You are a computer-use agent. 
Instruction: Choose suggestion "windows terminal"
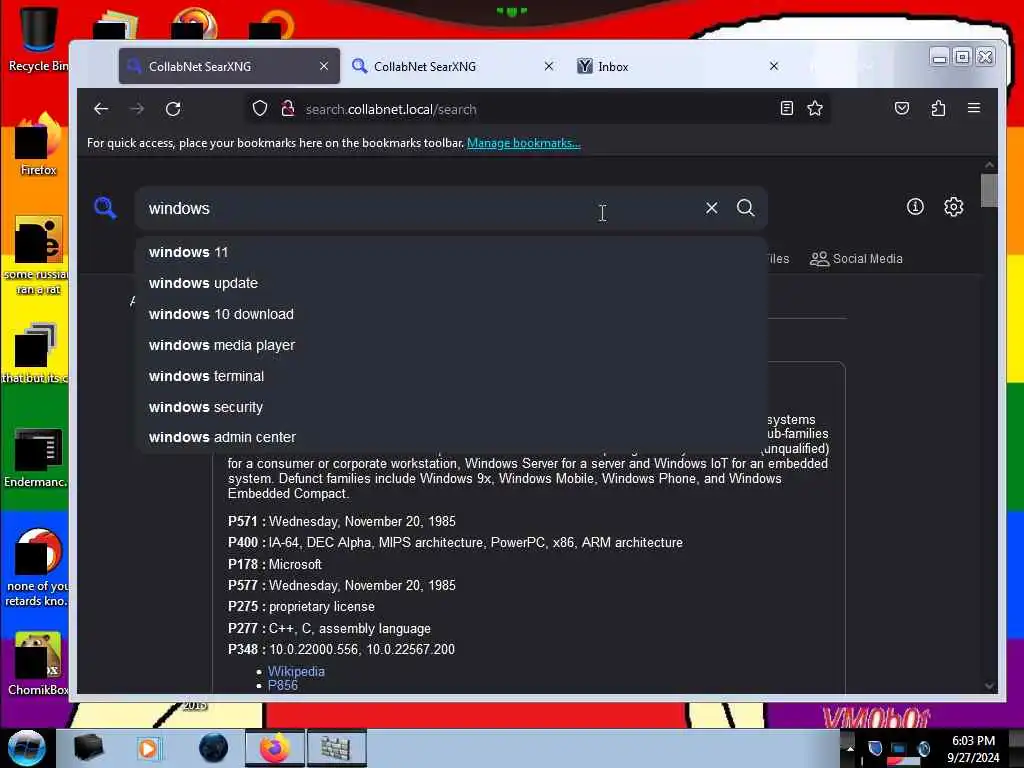click(x=451, y=376)
